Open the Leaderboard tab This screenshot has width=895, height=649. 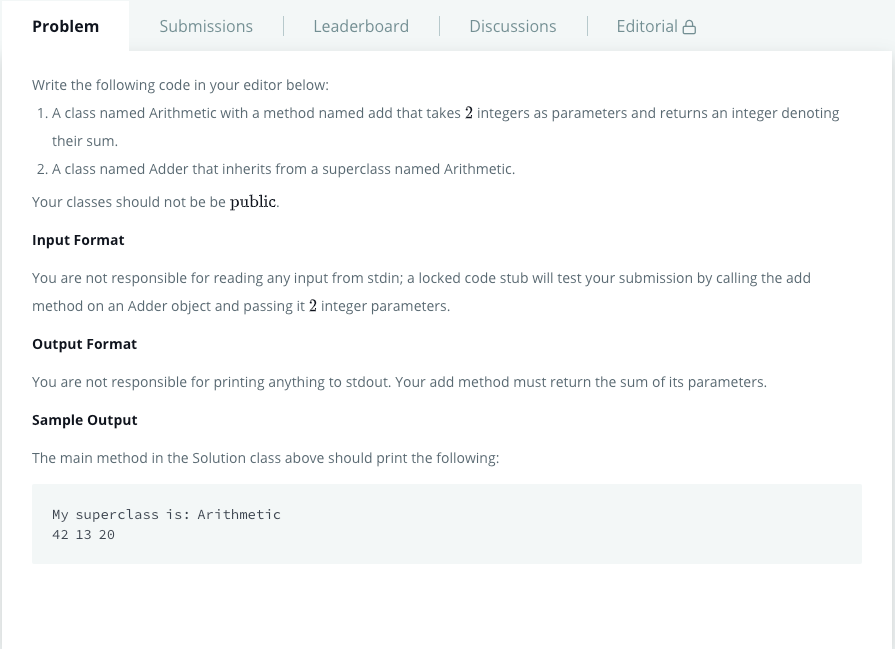(361, 26)
